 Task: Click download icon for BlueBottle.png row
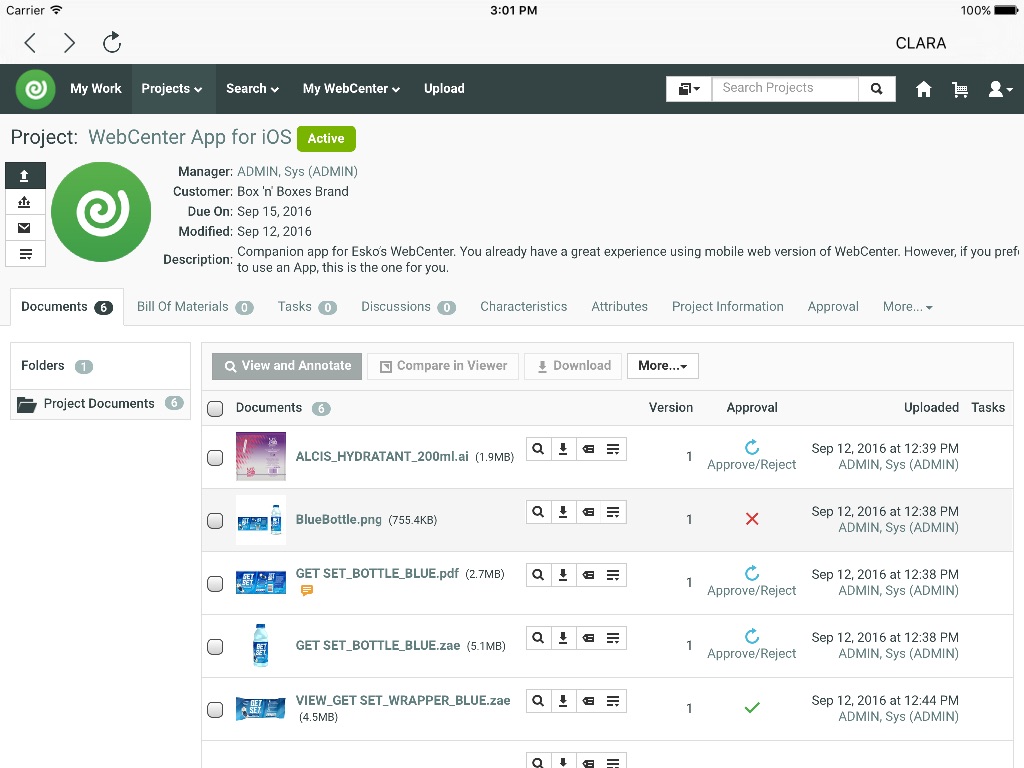point(563,512)
